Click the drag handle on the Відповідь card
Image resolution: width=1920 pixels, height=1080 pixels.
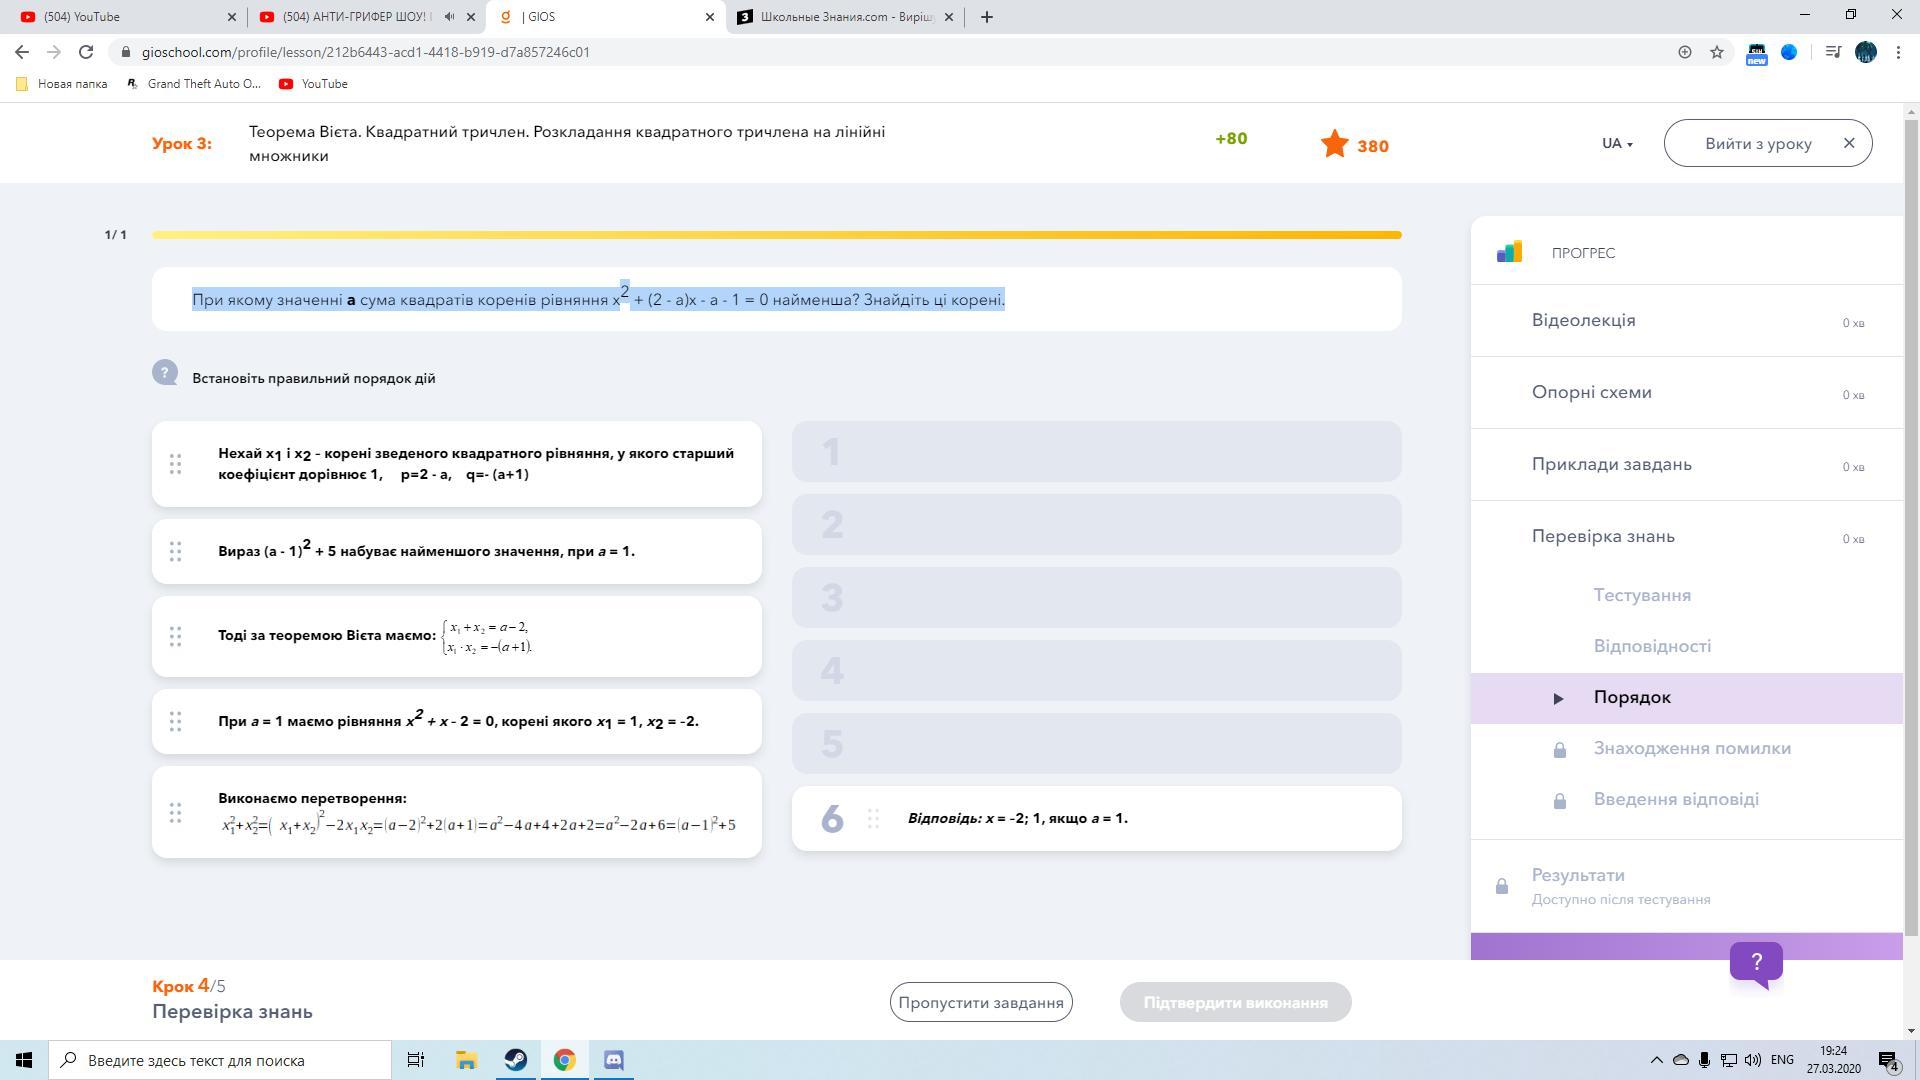click(873, 819)
